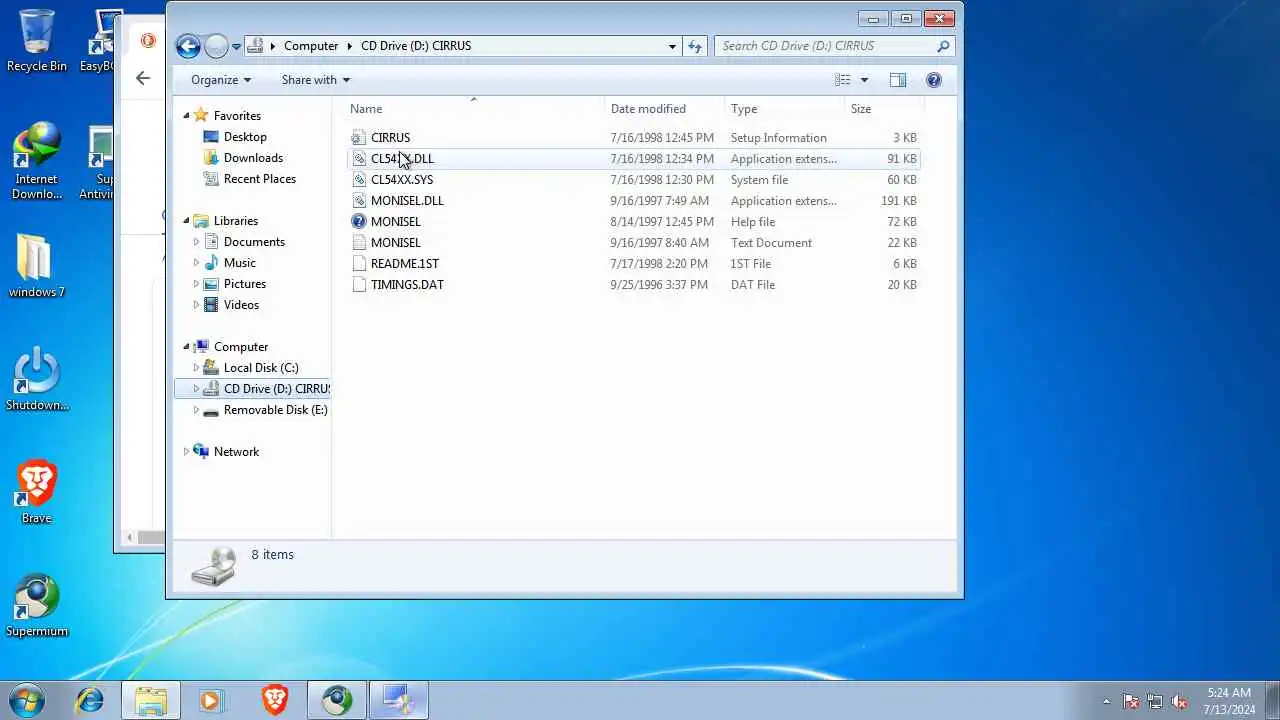Open the volume tray icon
Screen dimensions: 1280x720
[1180, 702]
